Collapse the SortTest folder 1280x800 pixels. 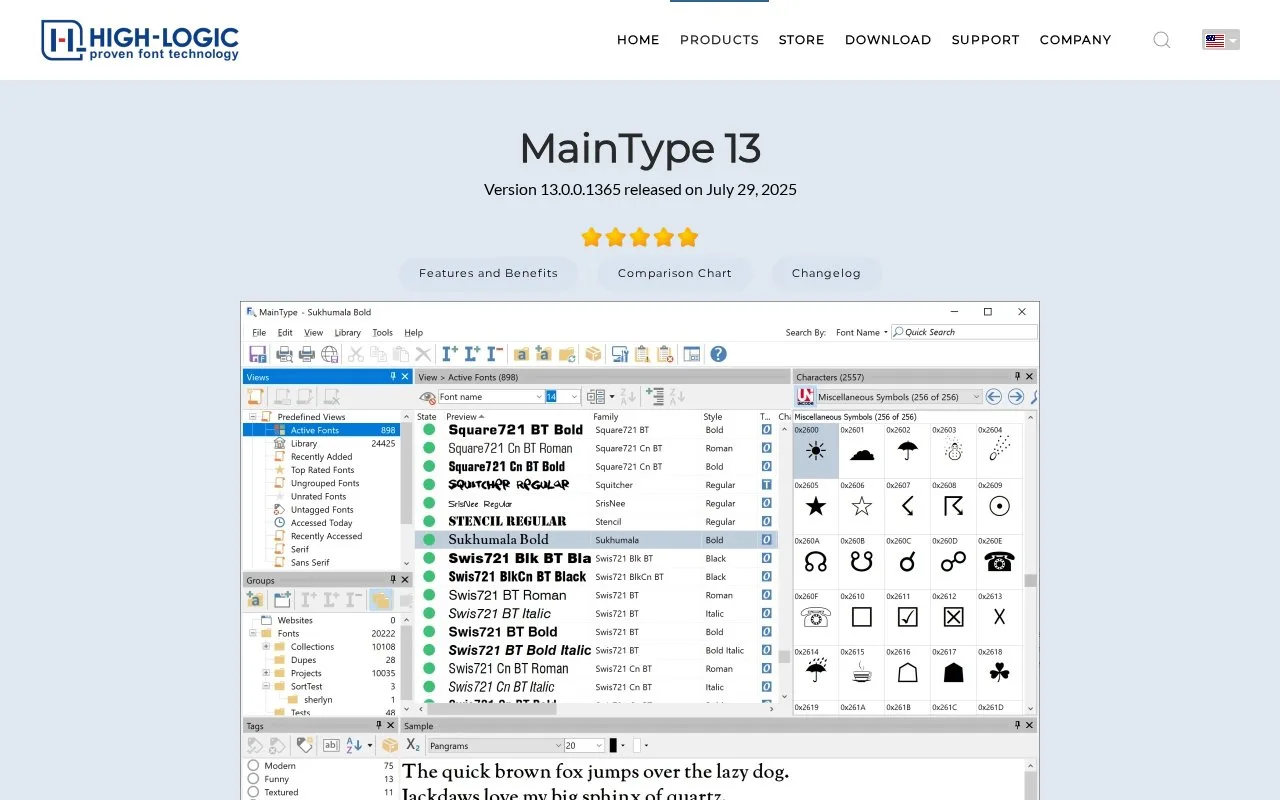[x=266, y=687]
